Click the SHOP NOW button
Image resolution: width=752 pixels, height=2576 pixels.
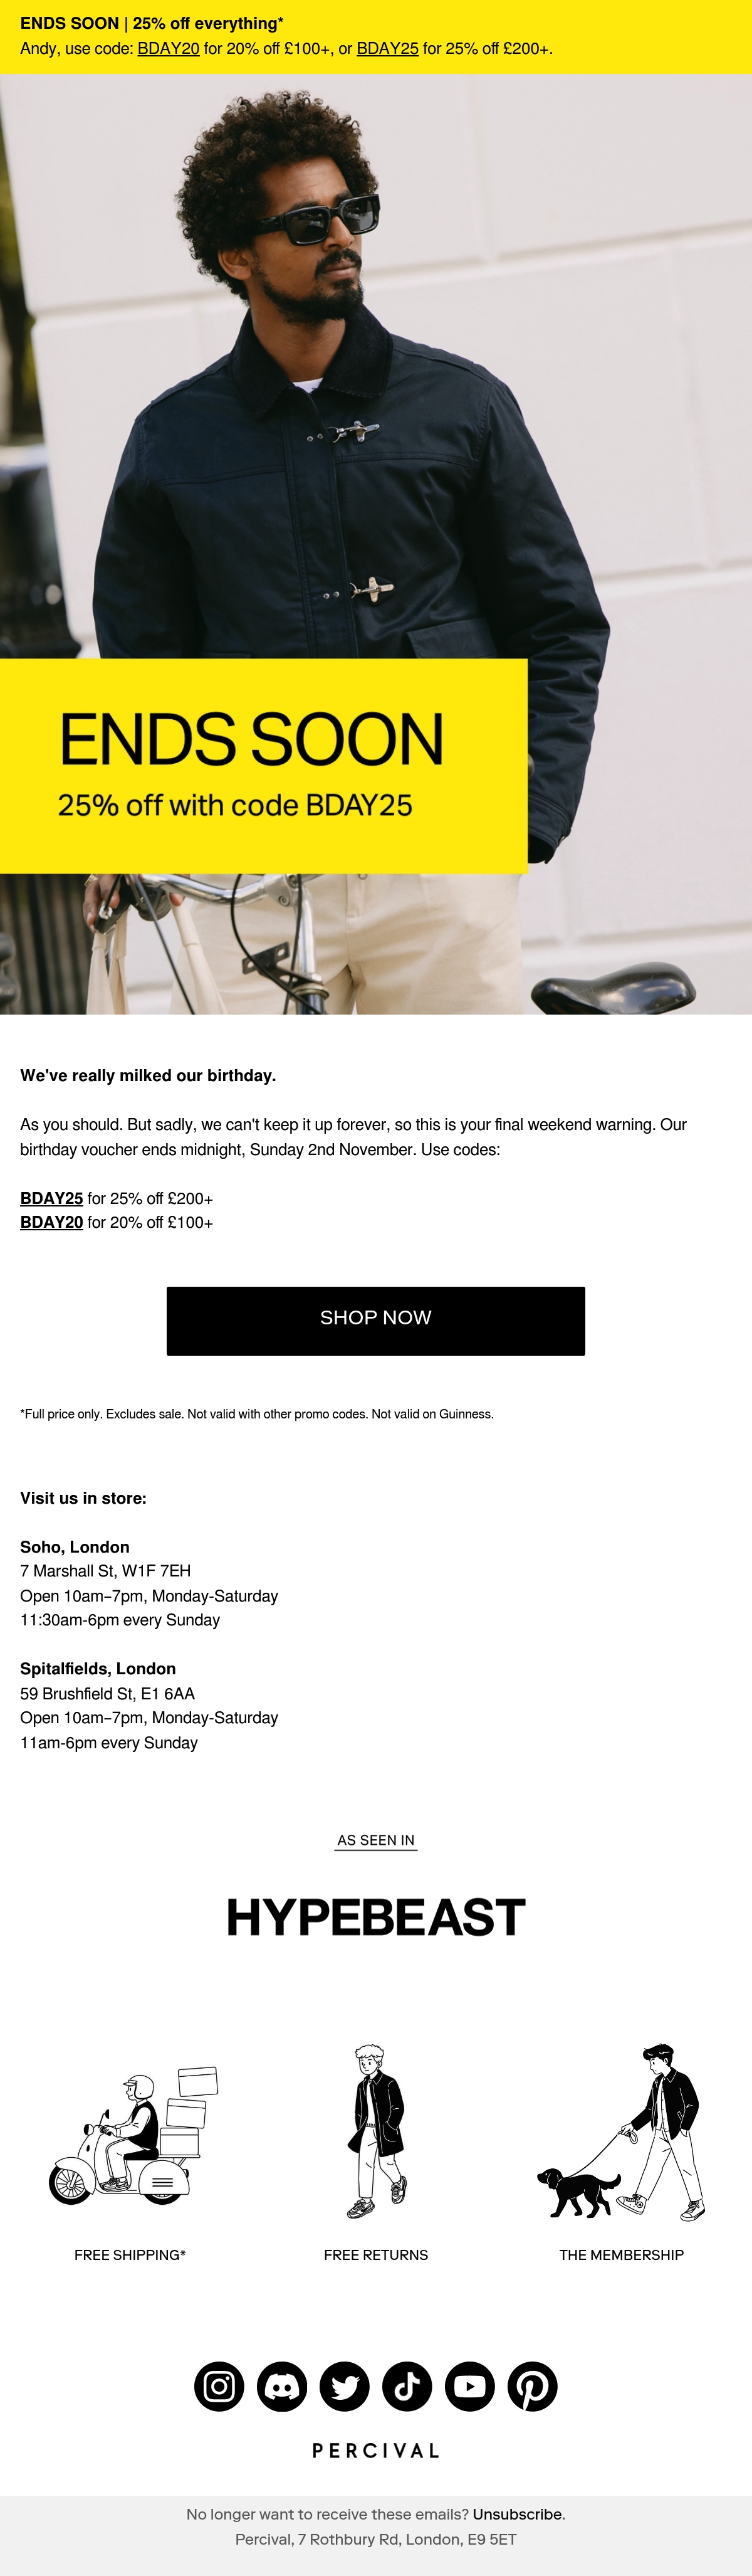click(376, 1320)
